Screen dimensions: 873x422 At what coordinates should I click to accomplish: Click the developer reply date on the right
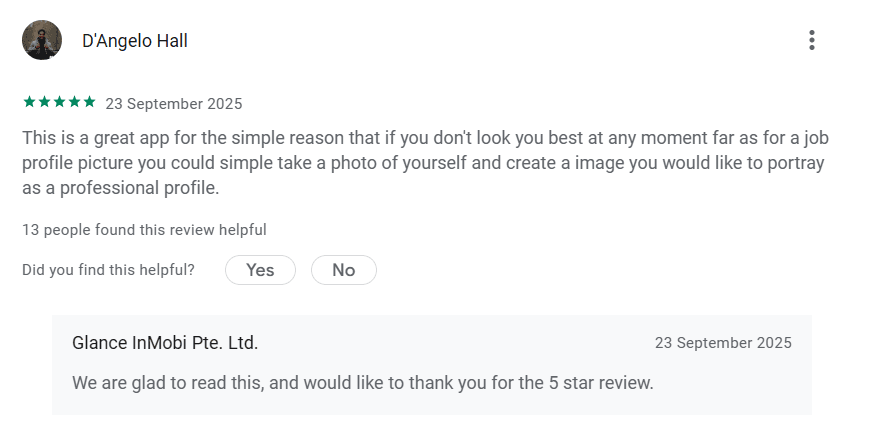pos(723,343)
